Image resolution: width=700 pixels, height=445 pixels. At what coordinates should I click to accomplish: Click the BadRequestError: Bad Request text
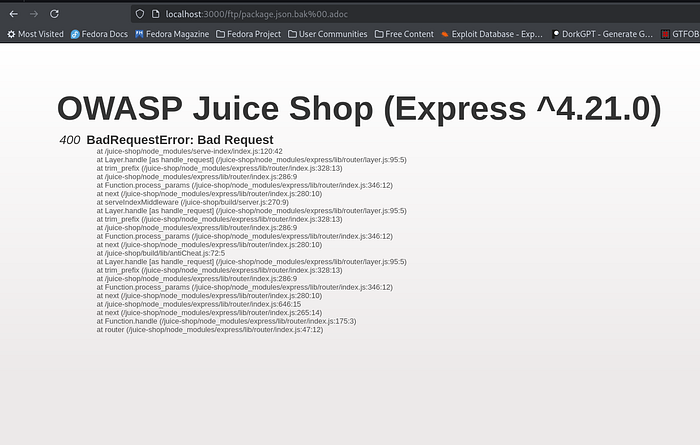point(180,140)
